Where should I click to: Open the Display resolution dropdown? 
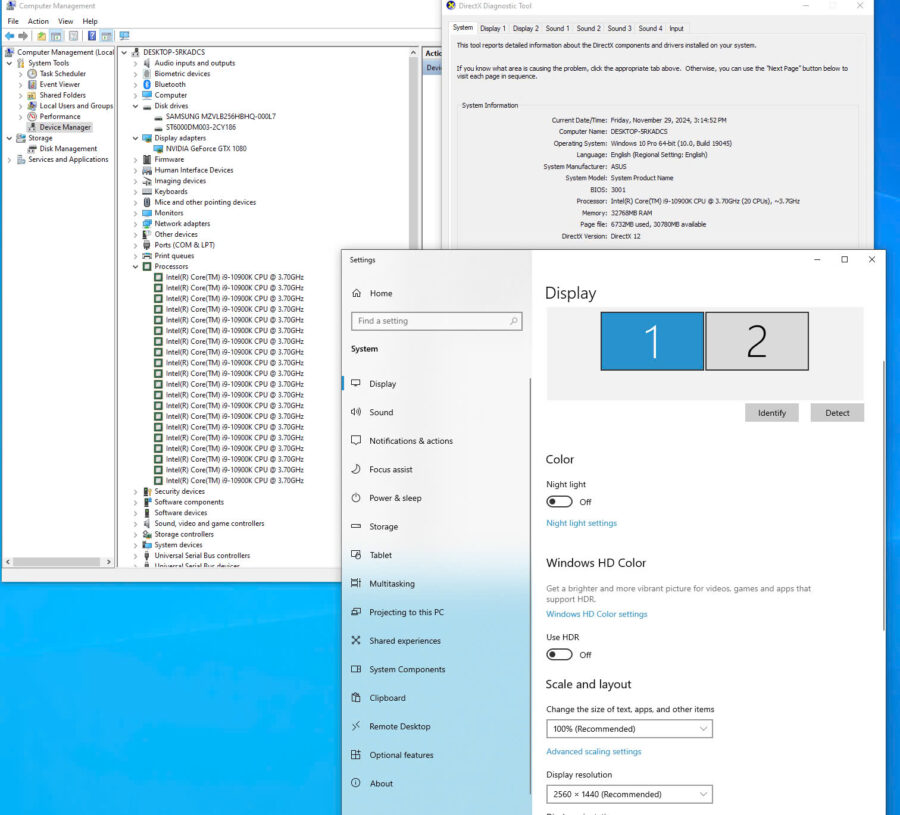pyautogui.click(x=629, y=794)
